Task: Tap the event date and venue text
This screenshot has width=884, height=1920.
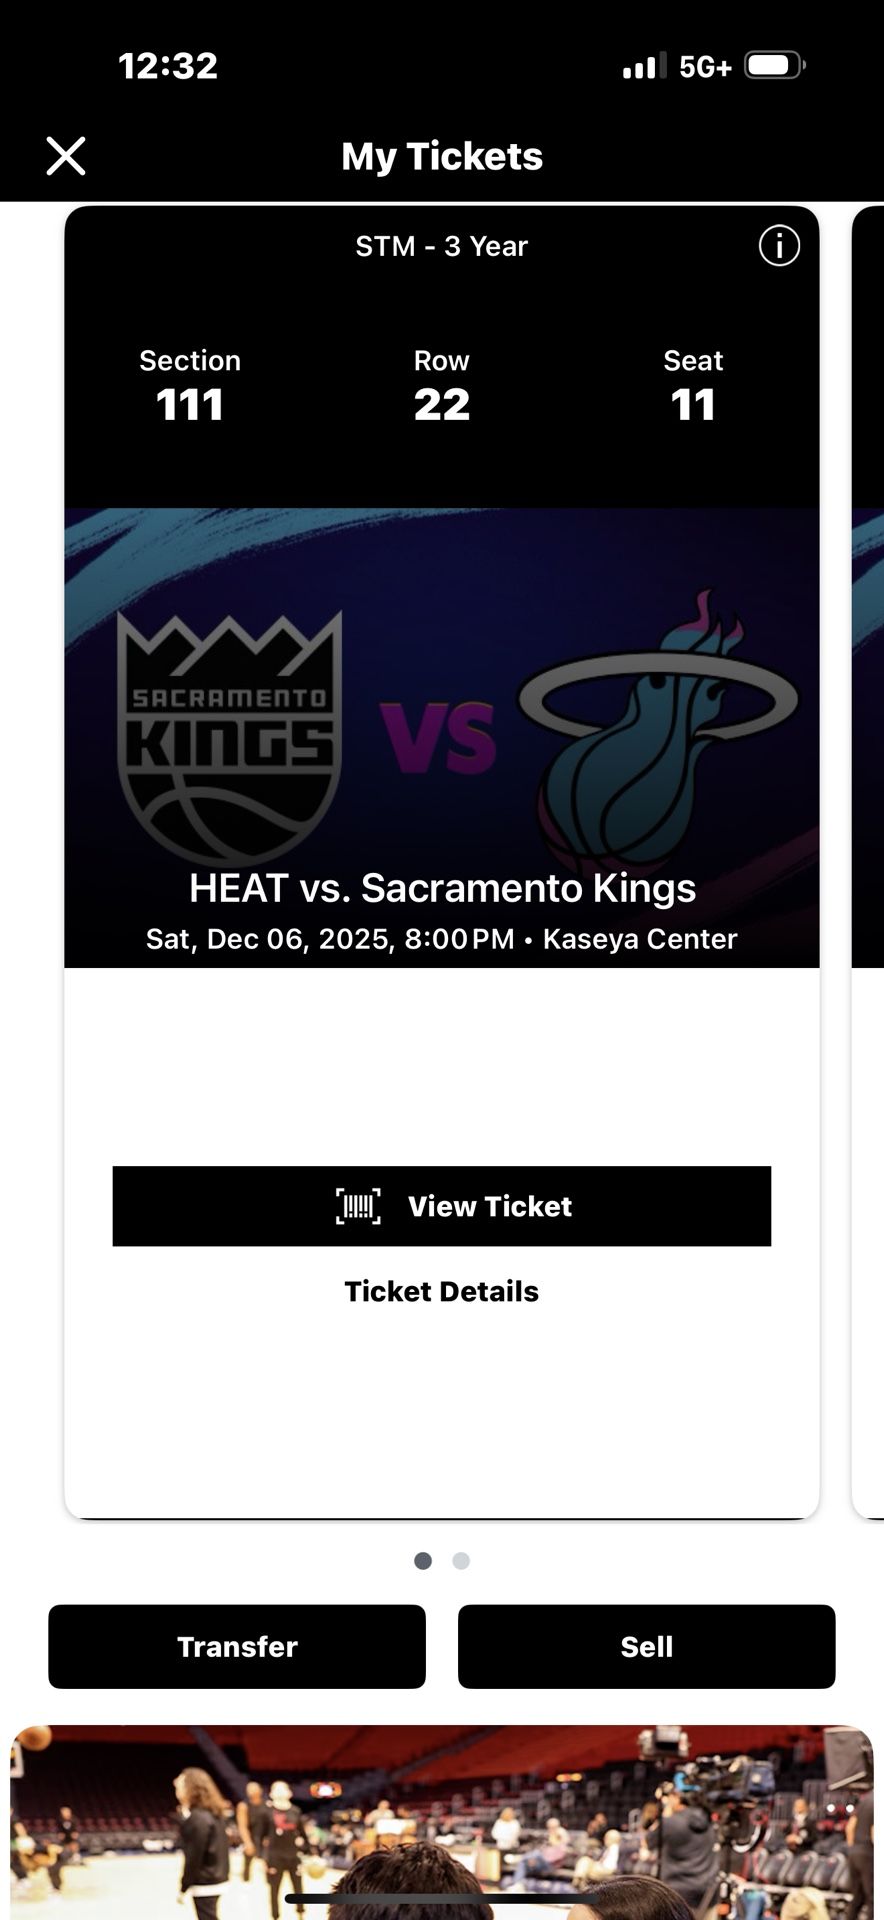Action: coord(442,939)
